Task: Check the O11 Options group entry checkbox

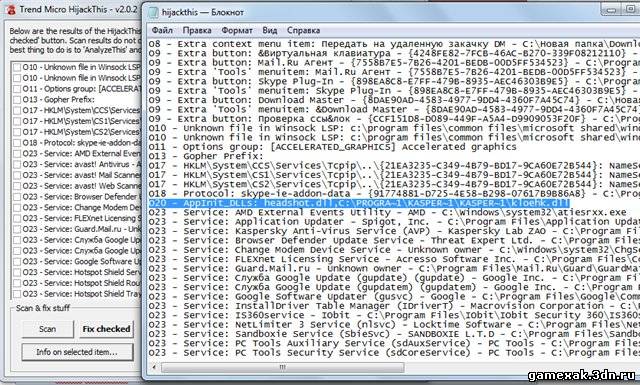Action: [x=17, y=89]
